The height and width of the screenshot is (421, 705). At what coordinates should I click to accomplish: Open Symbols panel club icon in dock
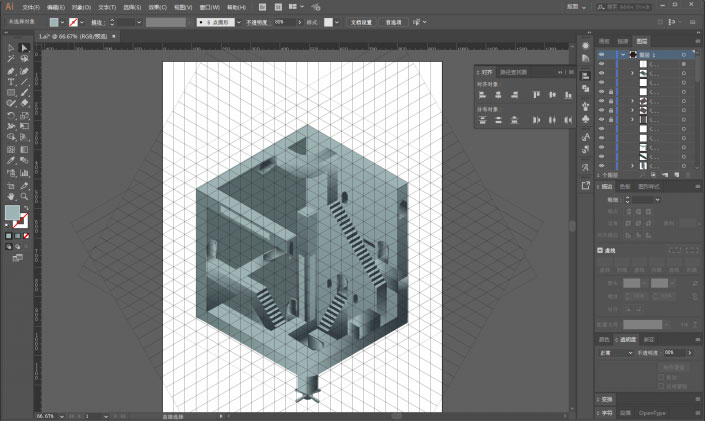coord(585,119)
